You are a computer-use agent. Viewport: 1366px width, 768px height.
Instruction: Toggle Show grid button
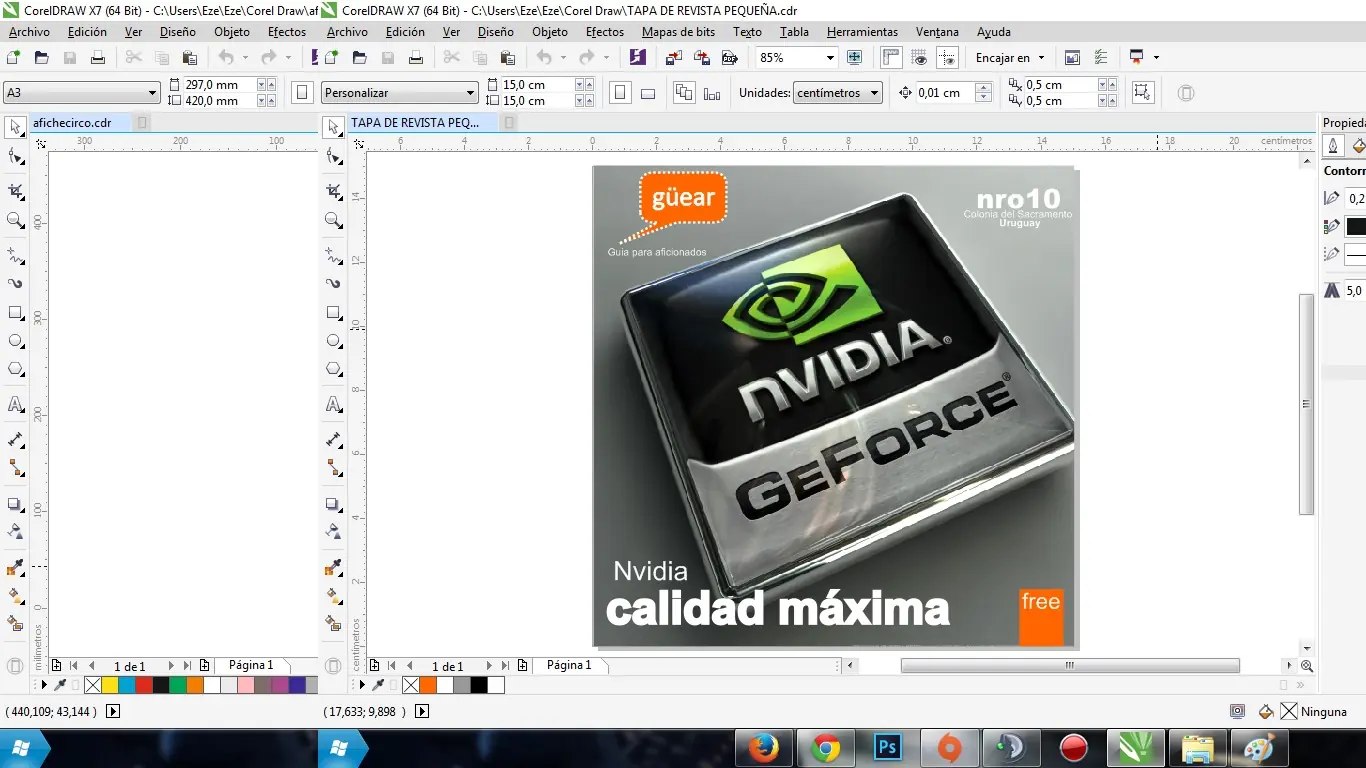pos(919,58)
